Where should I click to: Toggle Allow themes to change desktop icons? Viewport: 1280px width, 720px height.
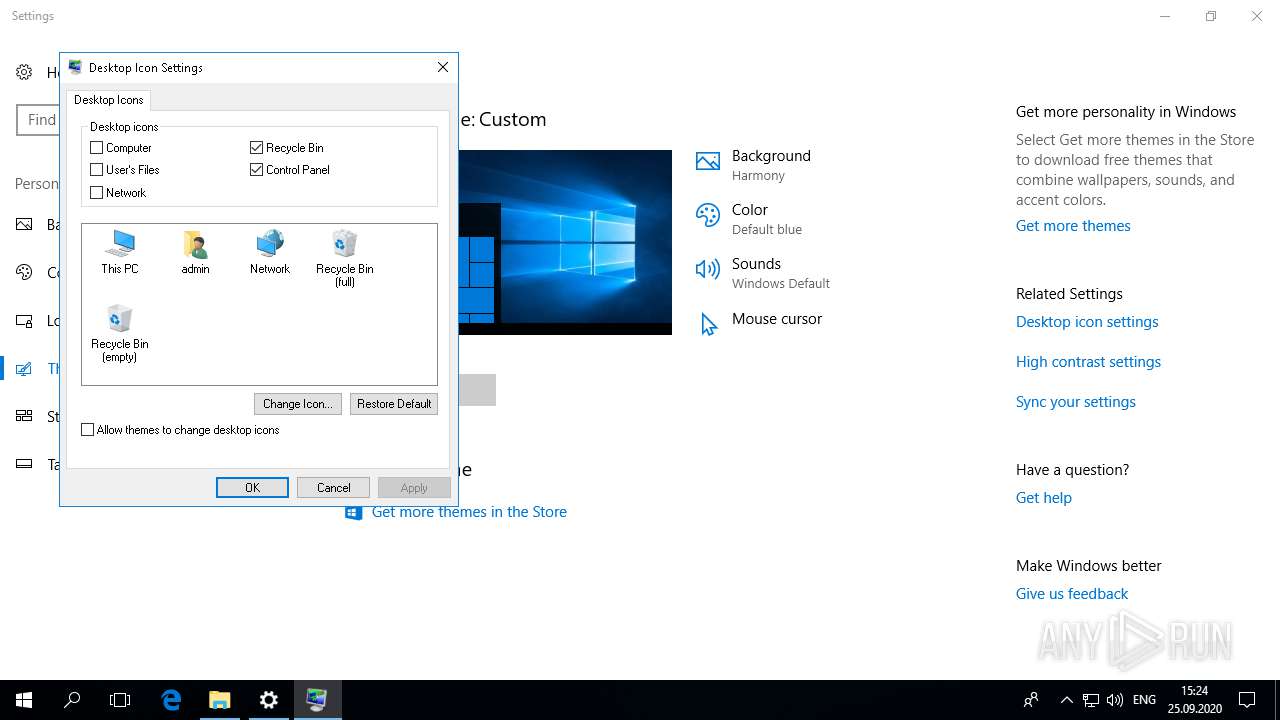pyautogui.click(x=88, y=430)
